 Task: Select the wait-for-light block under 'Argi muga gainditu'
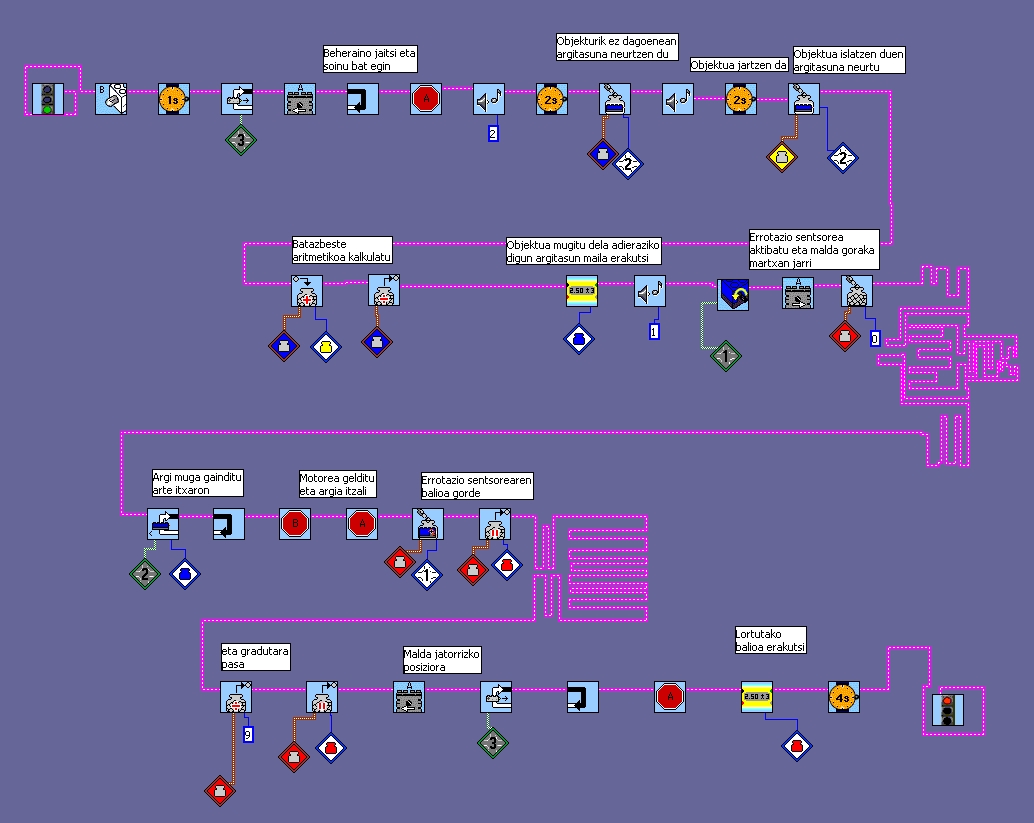pos(163,524)
